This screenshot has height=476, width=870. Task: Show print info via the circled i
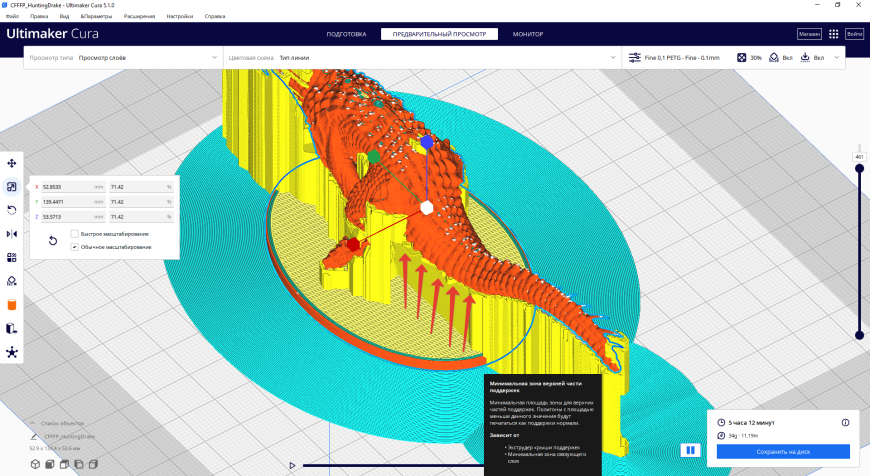(x=845, y=423)
